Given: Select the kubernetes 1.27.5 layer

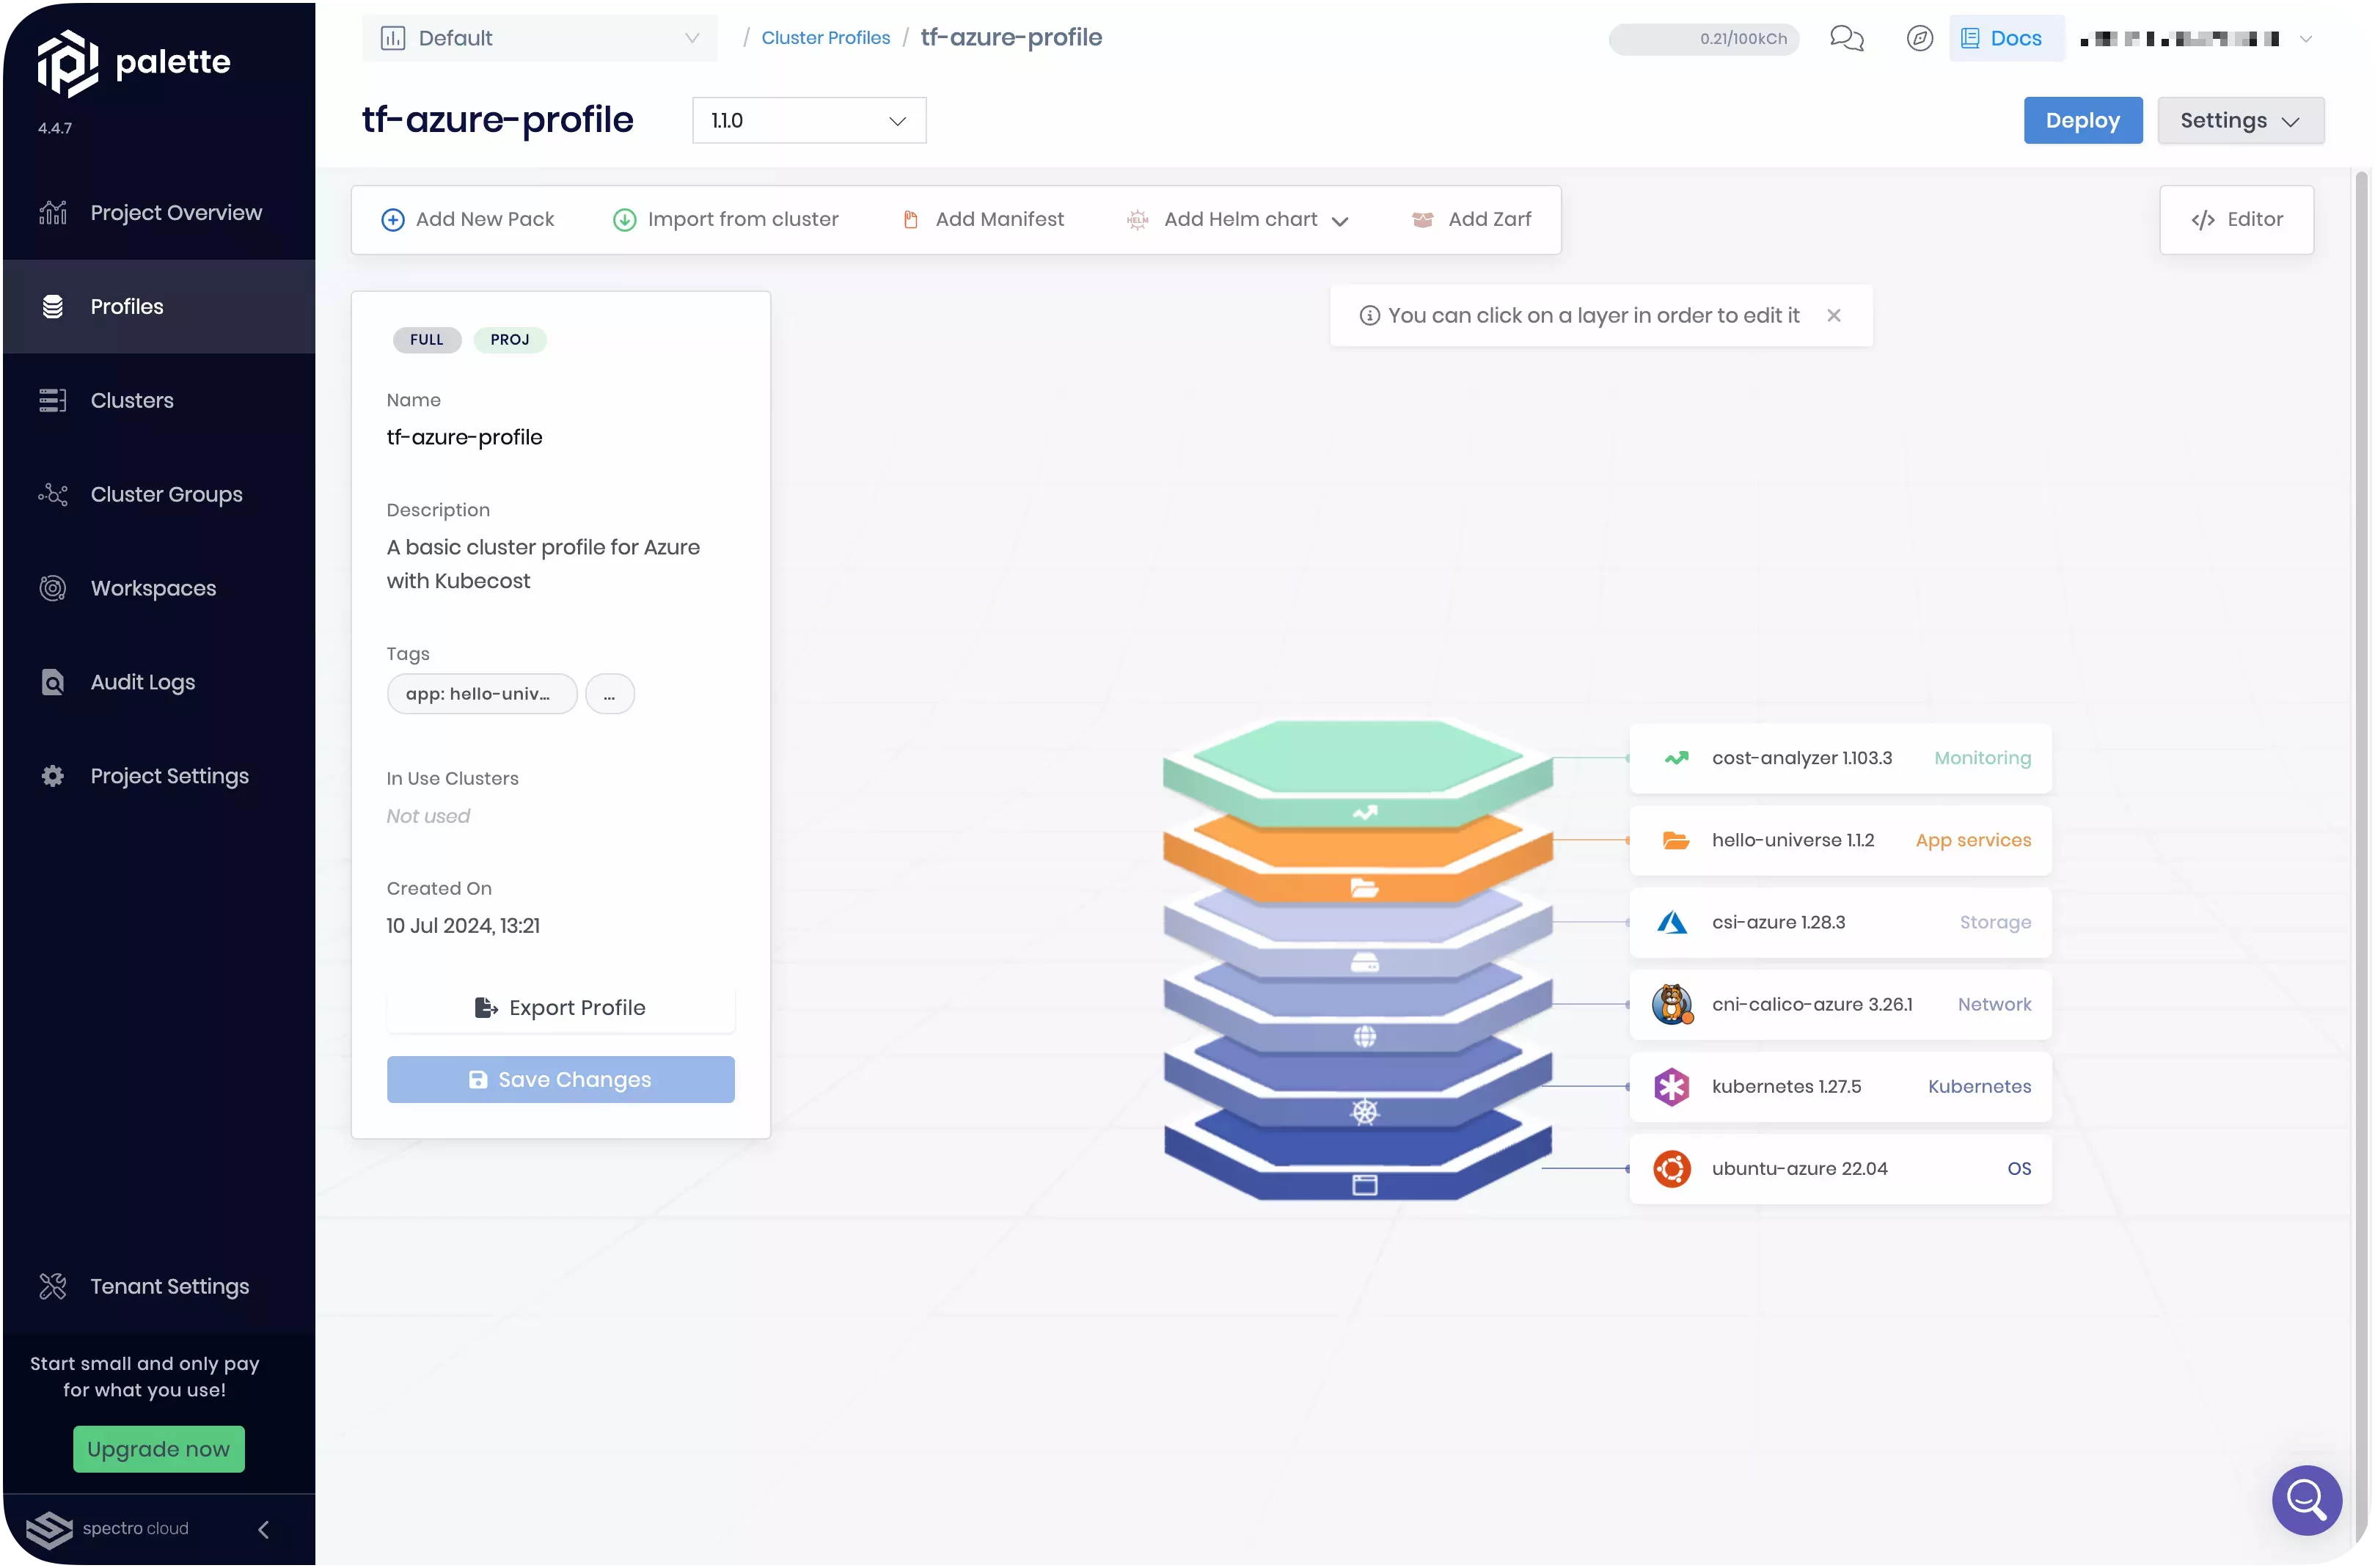Looking at the screenshot, I should [x=1840, y=1086].
